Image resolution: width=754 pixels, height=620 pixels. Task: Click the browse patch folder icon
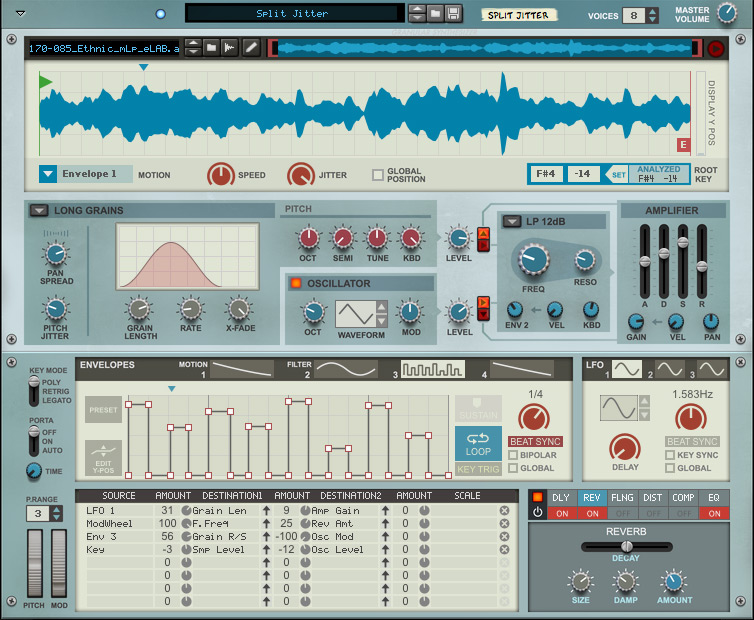tap(435, 14)
